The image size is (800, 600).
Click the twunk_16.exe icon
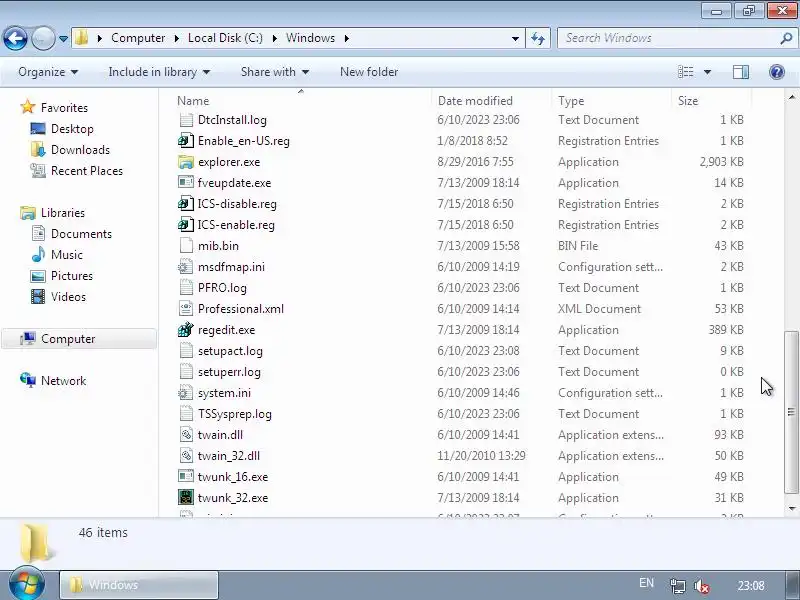pyautogui.click(x=186, y=477)
